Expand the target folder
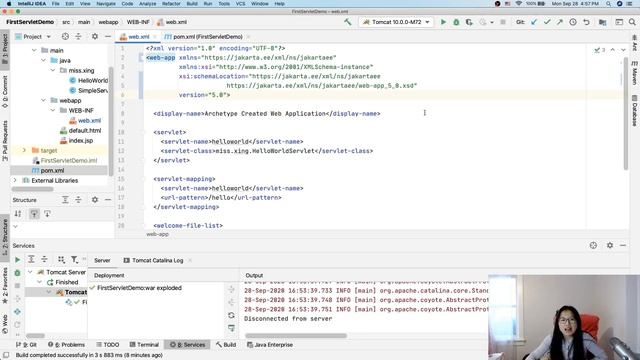The height and width of the screenshot is (360, 640). point(24,150)
